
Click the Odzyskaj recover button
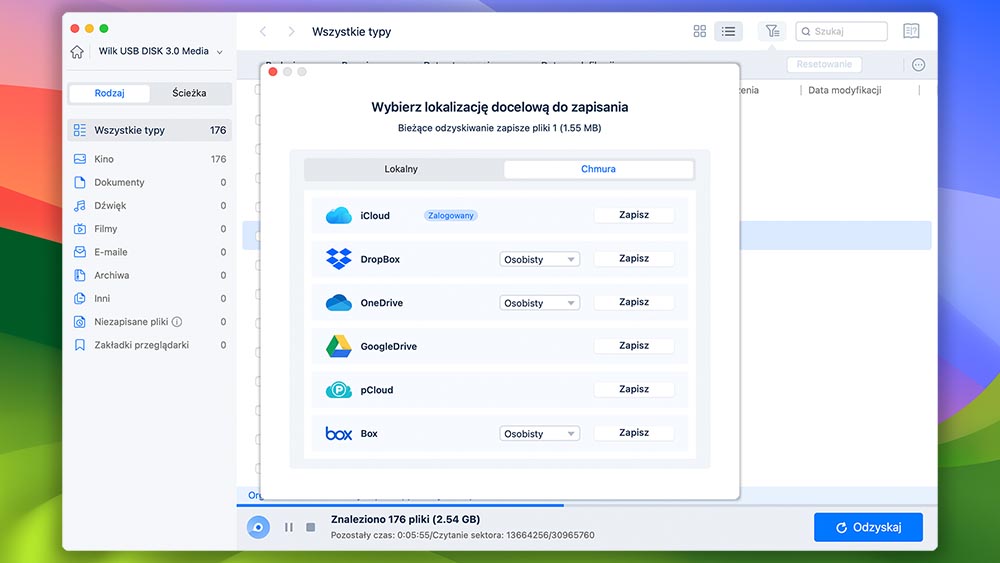pyautogui.click(x=868, y=527)
